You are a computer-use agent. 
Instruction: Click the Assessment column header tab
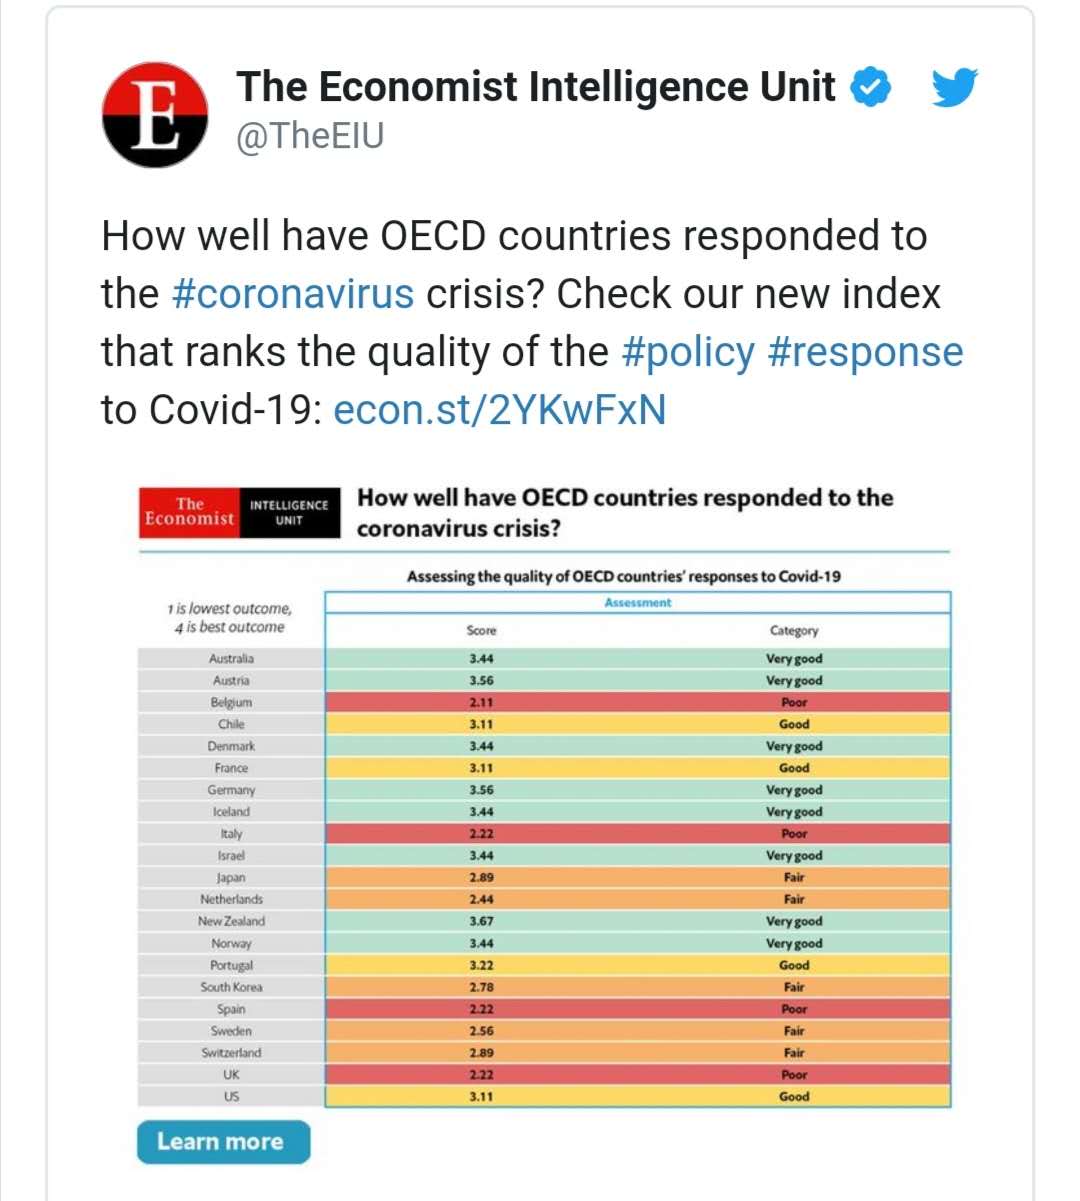[637, 603]
